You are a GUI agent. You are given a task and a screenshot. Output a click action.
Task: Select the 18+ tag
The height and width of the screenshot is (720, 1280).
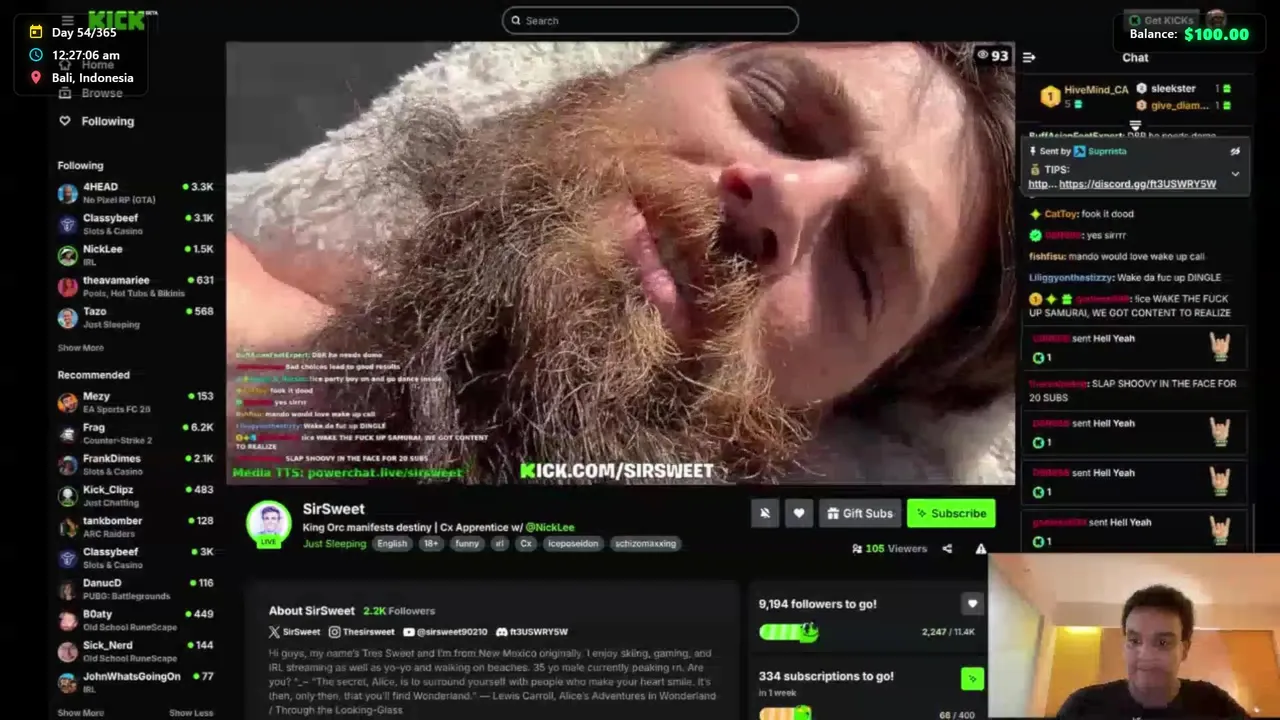pyautogui.click(x=430, y=544)
